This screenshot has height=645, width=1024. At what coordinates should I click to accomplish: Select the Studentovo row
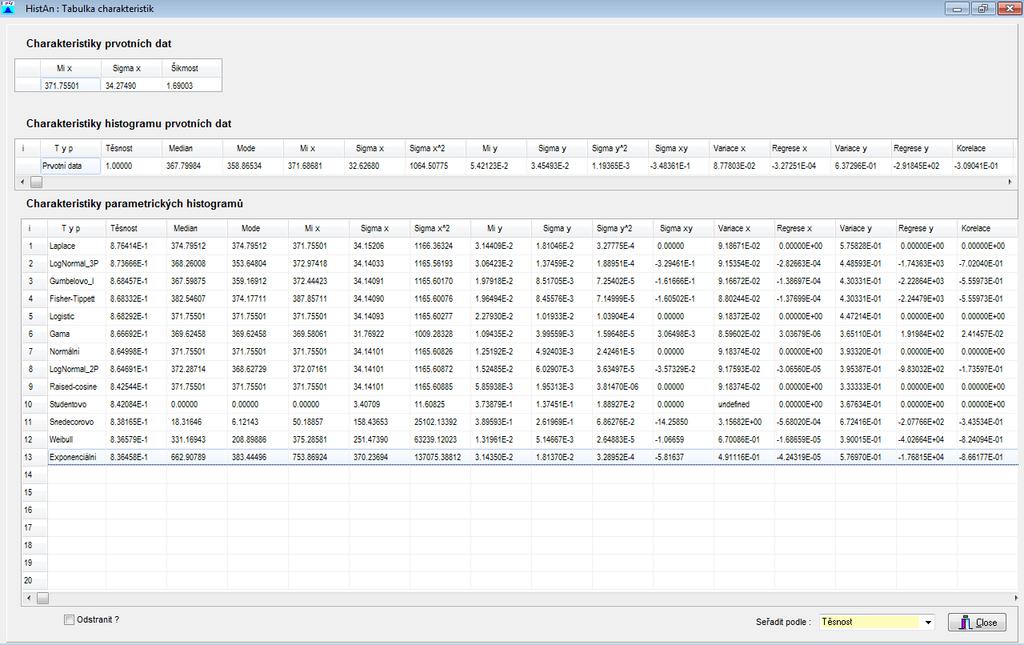520,405
